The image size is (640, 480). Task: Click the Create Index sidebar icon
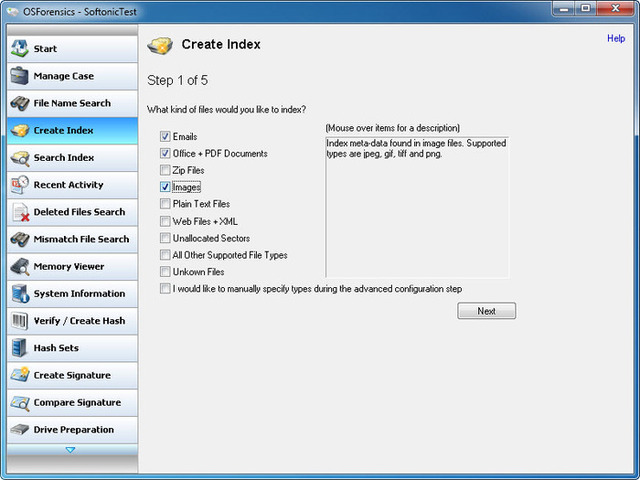(x=19, y=131)
